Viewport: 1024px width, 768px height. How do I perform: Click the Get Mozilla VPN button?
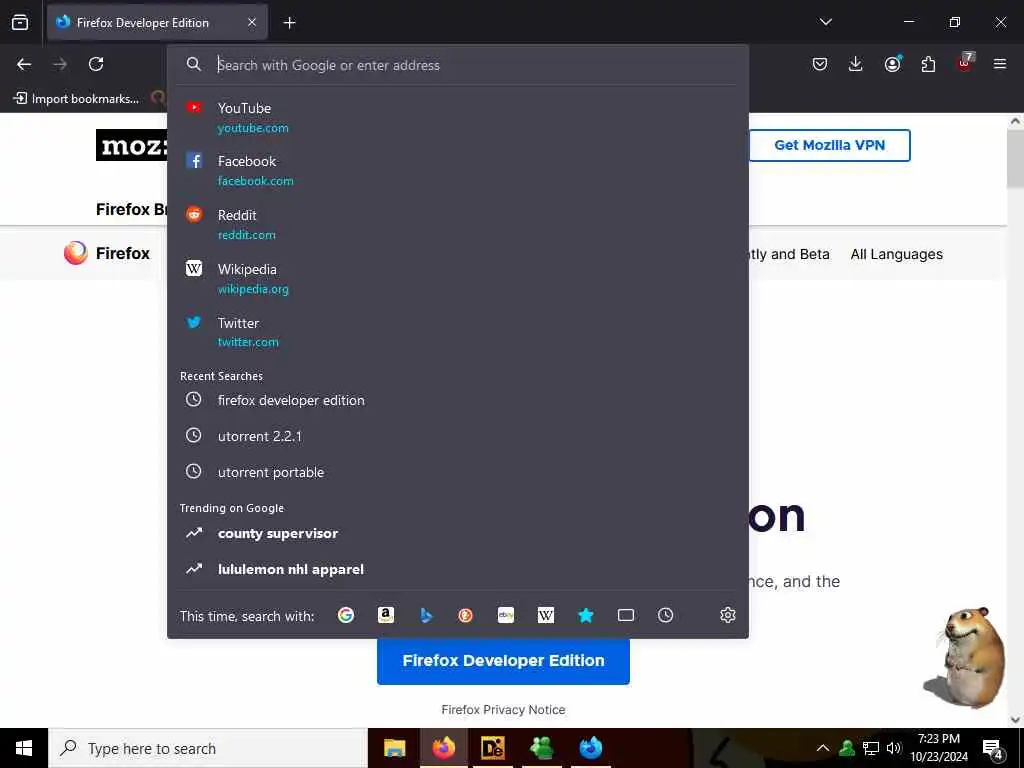click(829, 145)
